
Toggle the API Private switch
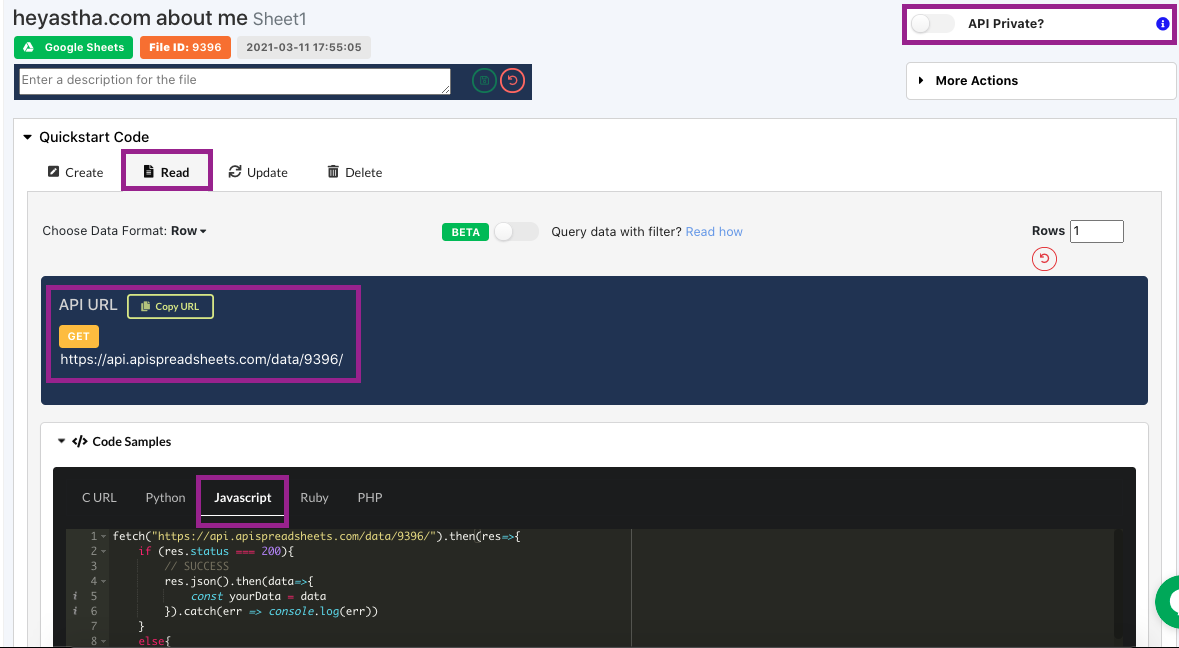coord(932,24)
